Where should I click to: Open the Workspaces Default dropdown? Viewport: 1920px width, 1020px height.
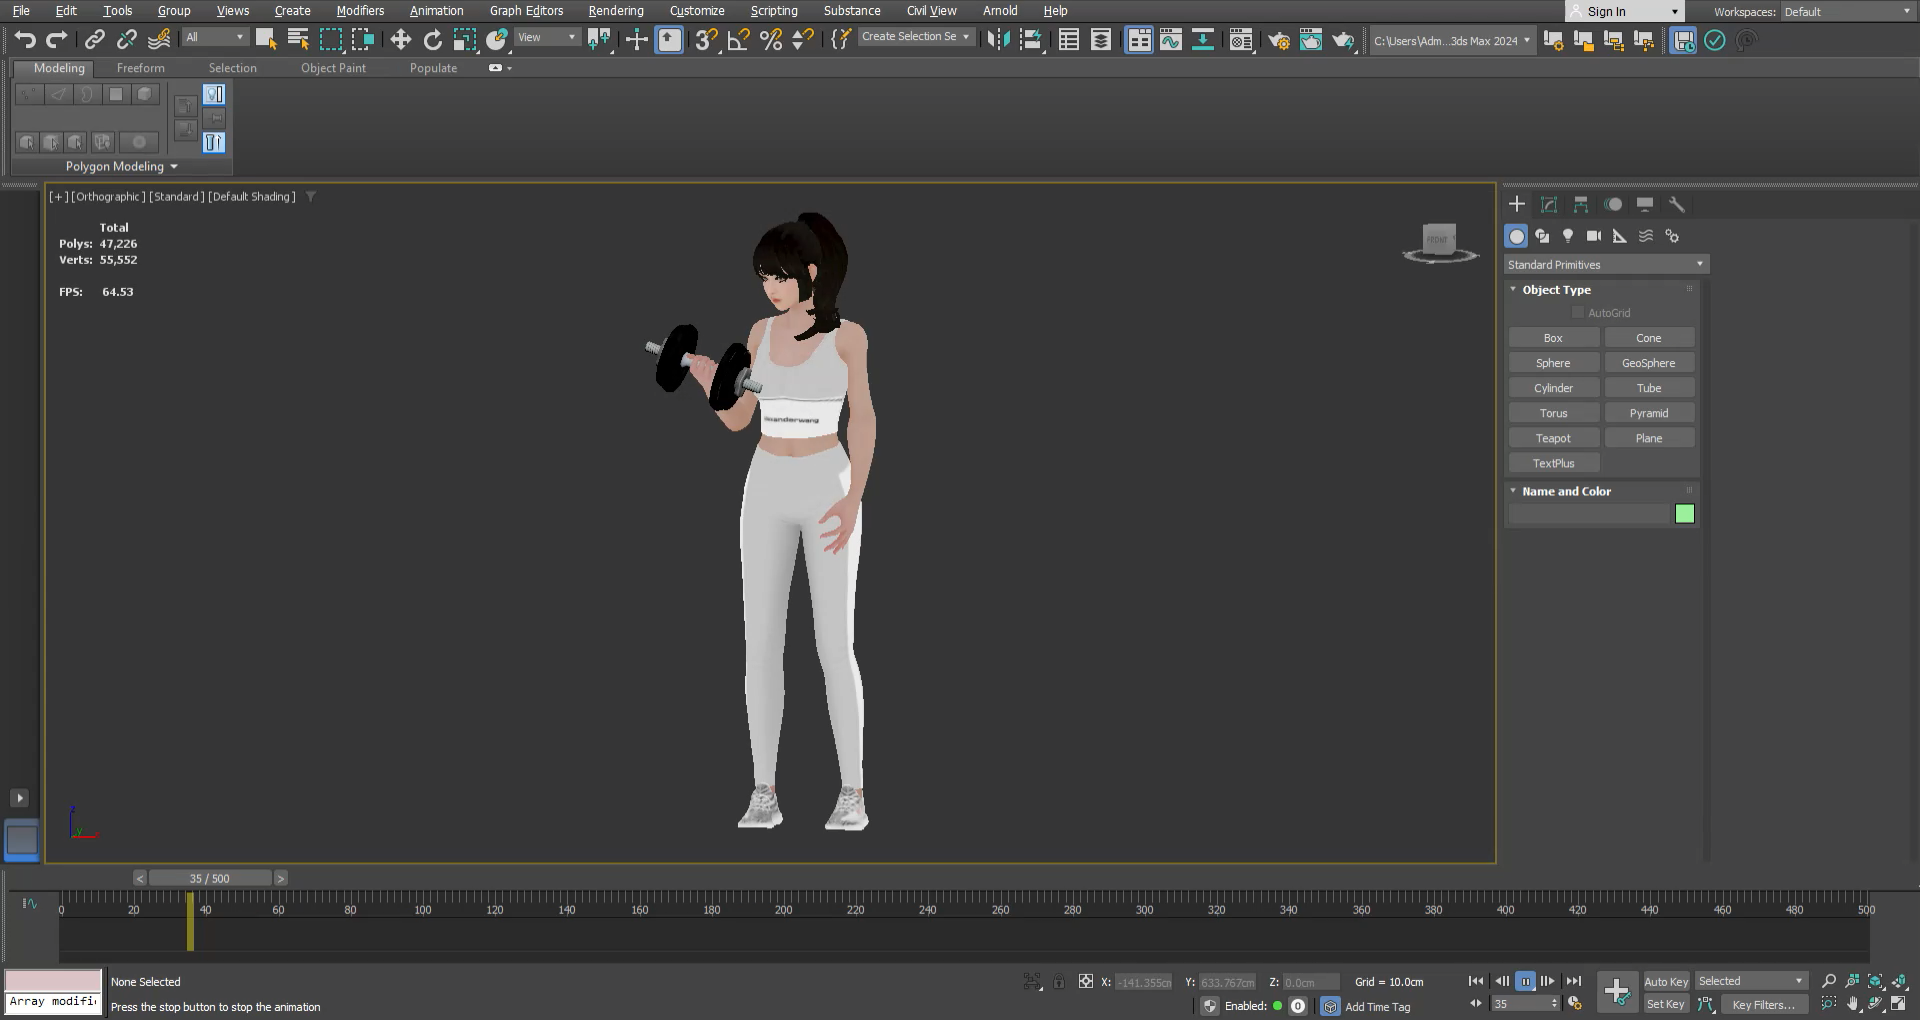click(x=1846, y=12)
